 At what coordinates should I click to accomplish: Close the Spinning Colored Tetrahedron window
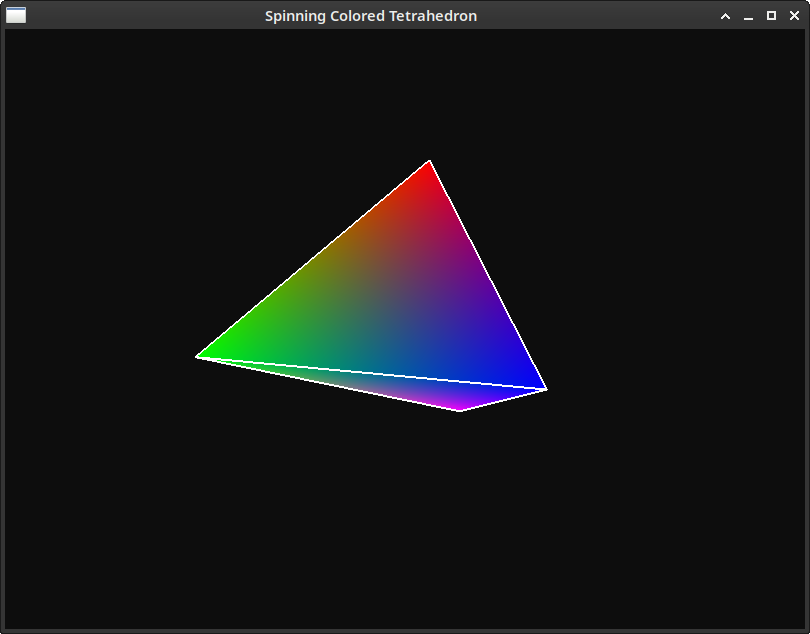point(795,16)
